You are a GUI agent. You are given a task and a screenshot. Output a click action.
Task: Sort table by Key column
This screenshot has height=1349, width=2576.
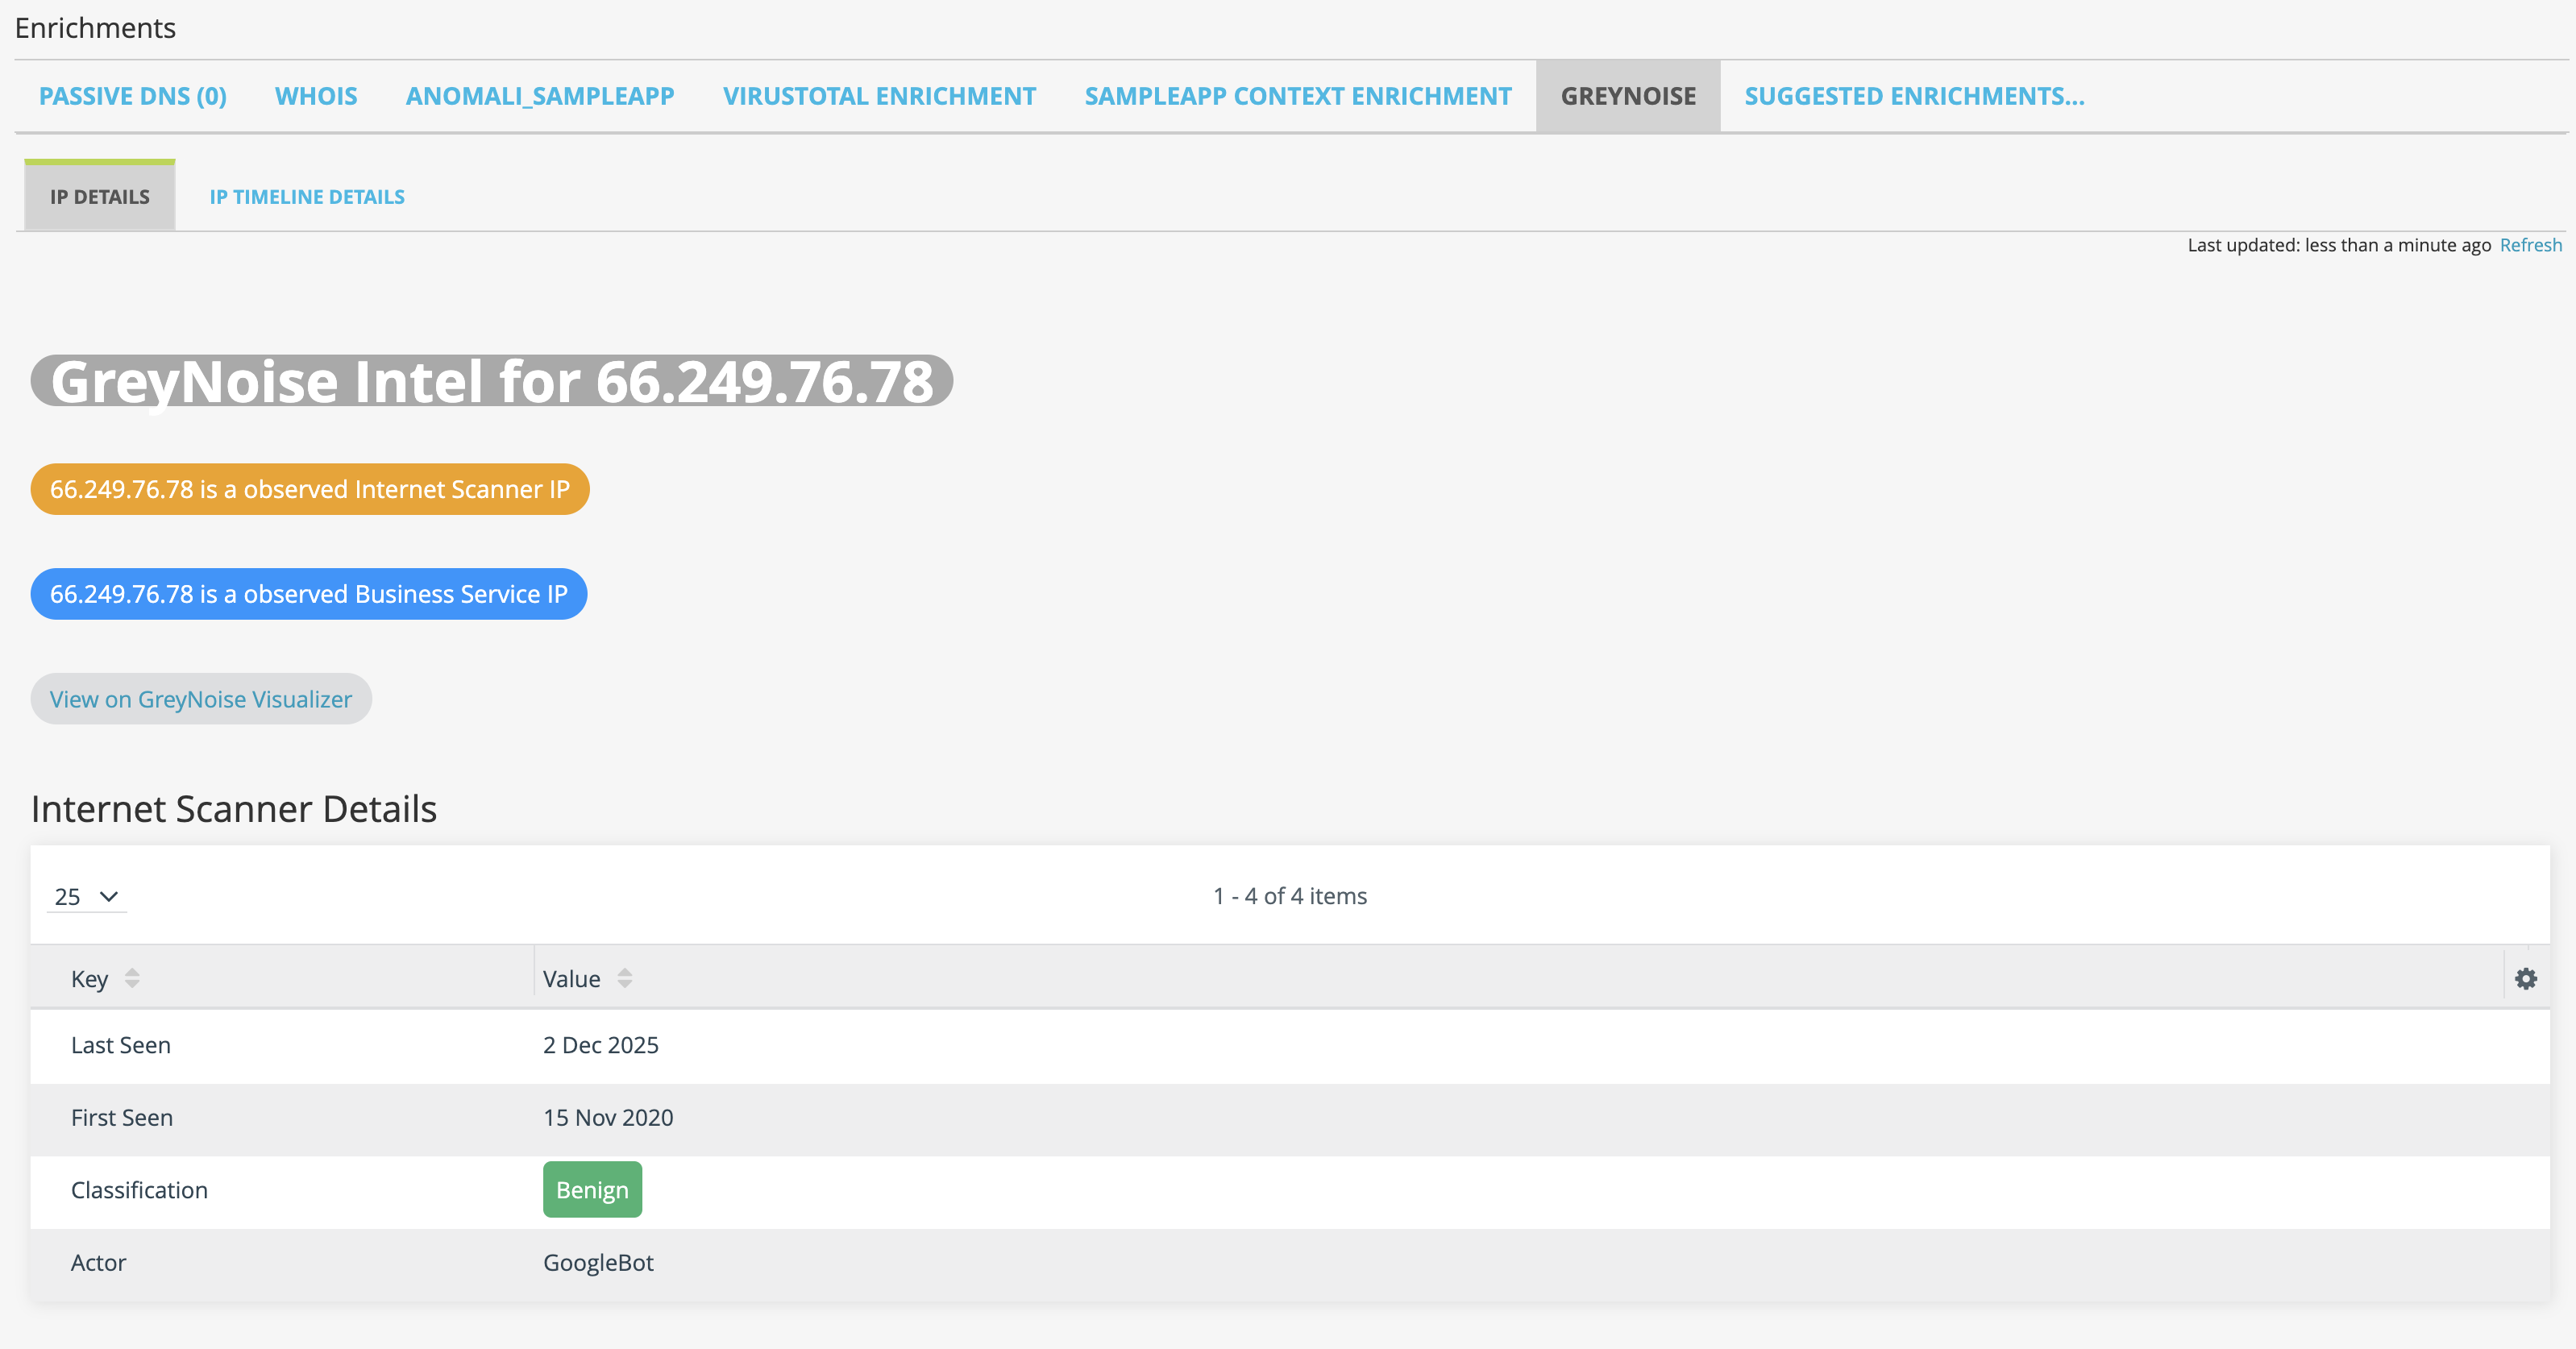tap(131, 978)
